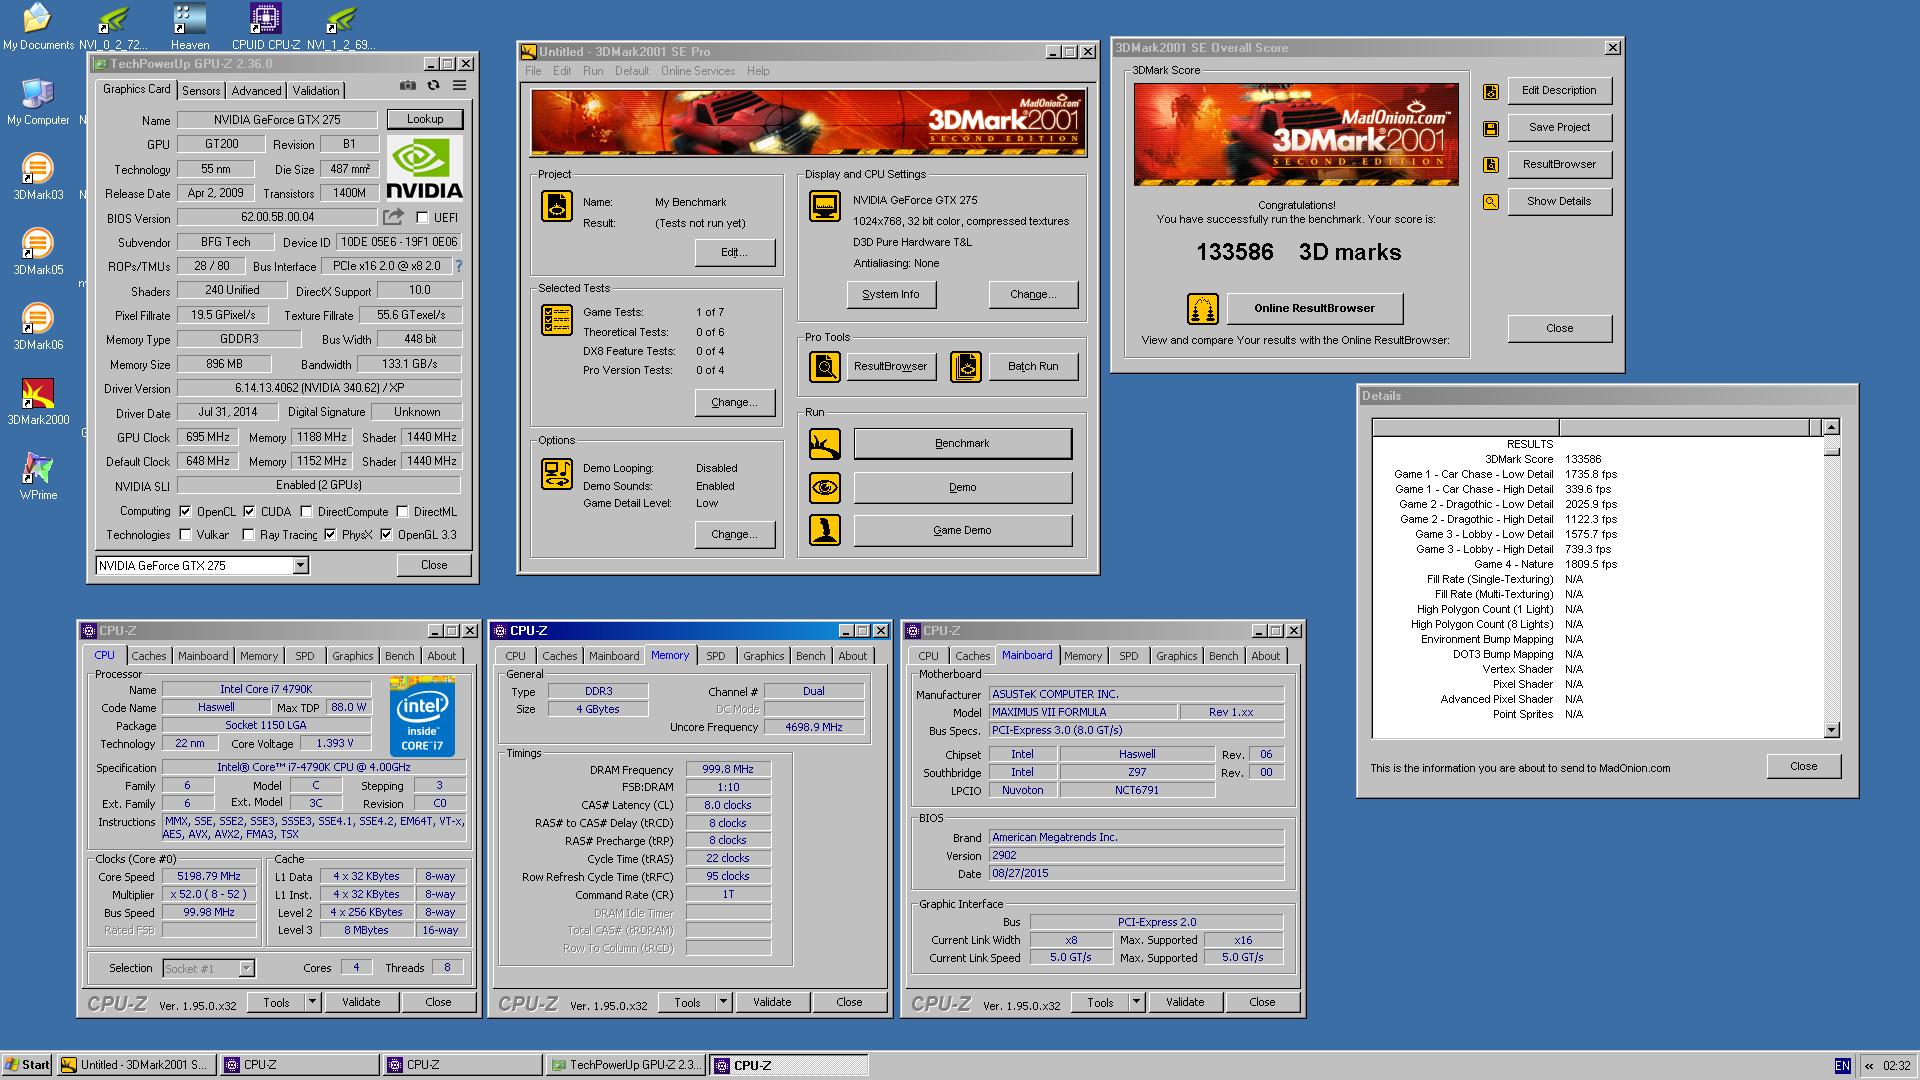
Task: Click Name field NVIDIA GeForce GTX 275
Action: click(x=277, y=120)
